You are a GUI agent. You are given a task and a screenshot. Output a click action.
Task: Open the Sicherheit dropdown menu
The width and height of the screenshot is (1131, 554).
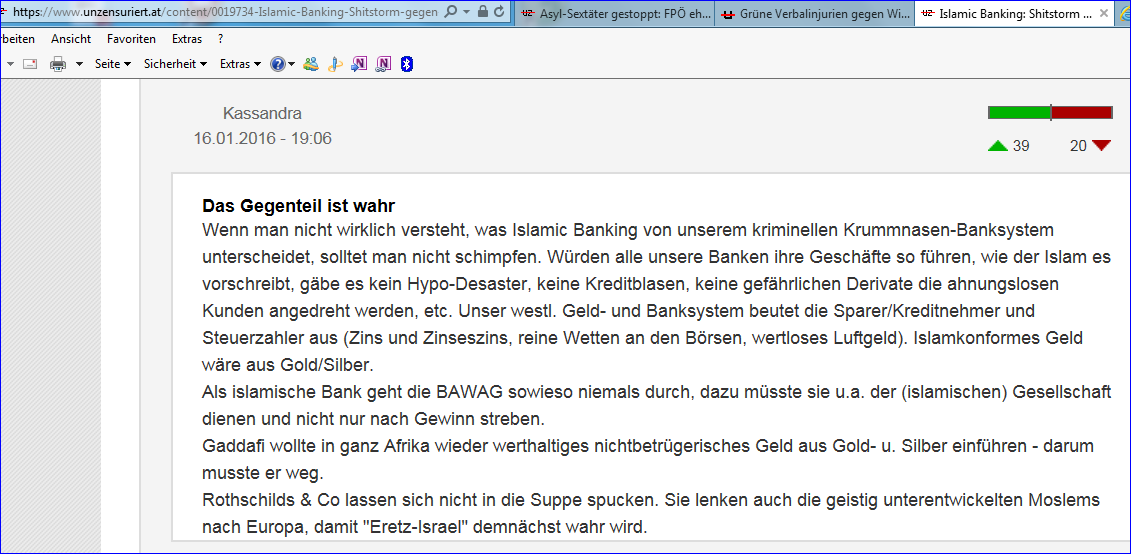click(175, 64)
